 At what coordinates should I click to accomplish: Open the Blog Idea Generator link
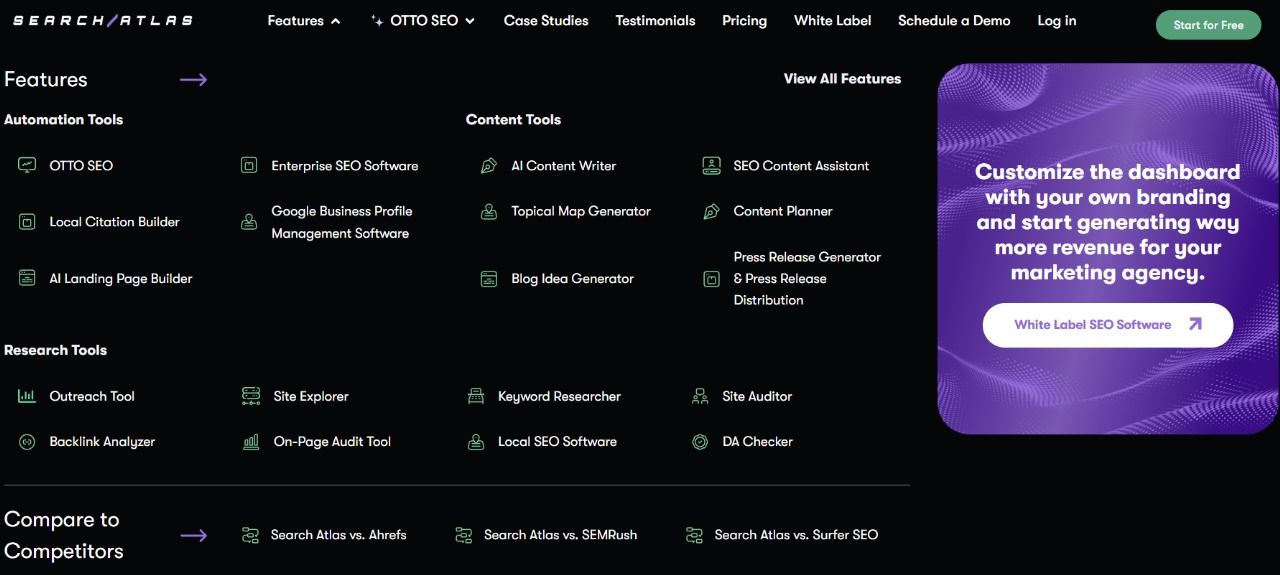click(x=573, y=278)
